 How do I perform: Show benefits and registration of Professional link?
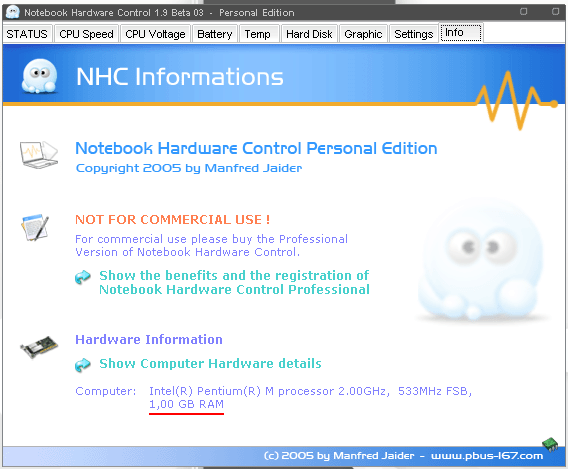234,282
